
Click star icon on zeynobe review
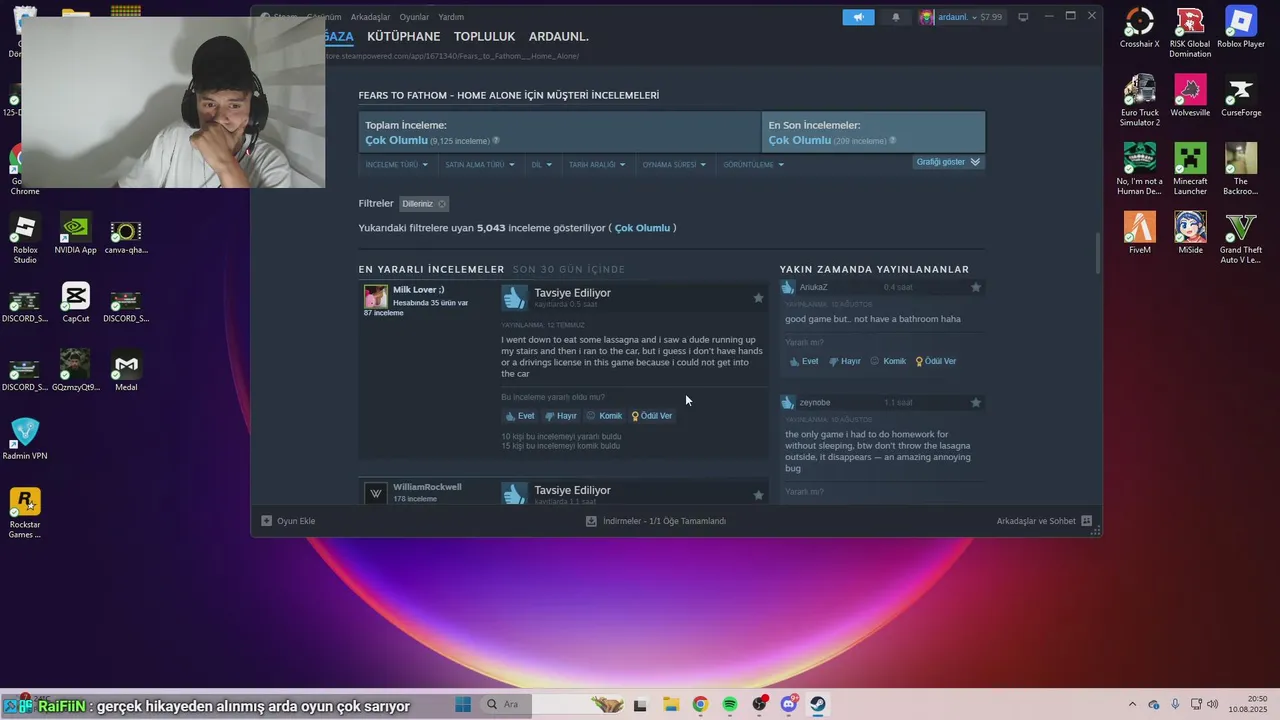[x=976, y=402]
